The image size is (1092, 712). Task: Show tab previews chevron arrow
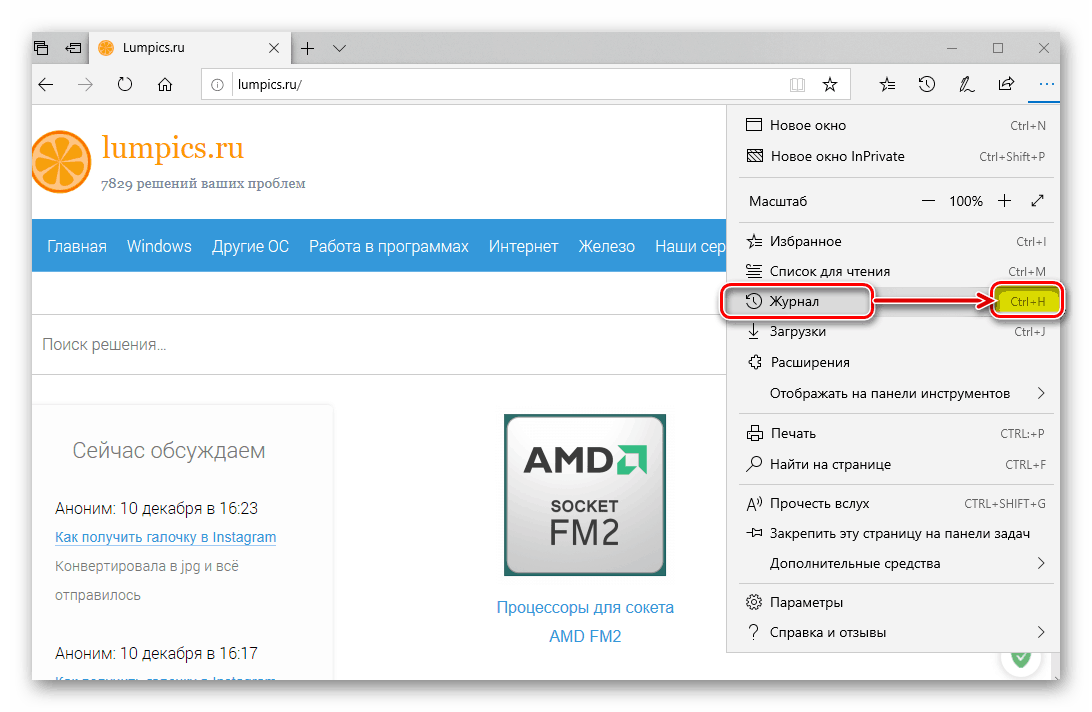[339, 48]
